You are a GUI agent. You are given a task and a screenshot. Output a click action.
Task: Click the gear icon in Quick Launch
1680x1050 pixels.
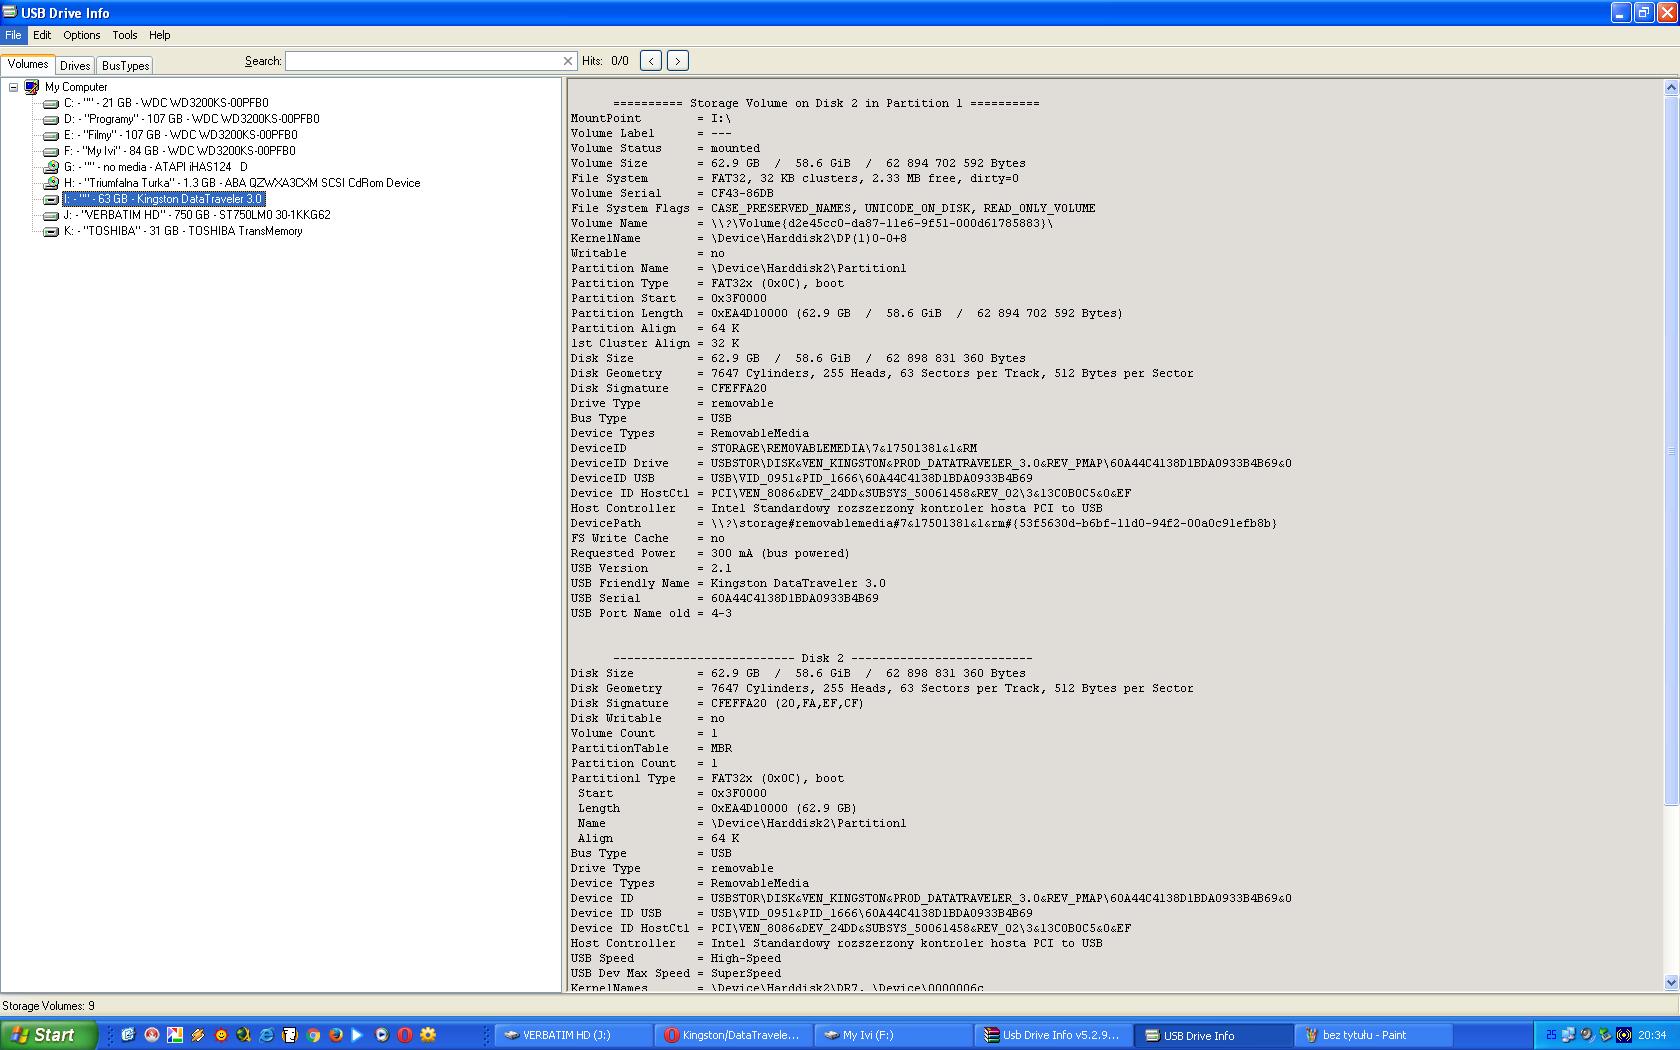(428, 1035)
